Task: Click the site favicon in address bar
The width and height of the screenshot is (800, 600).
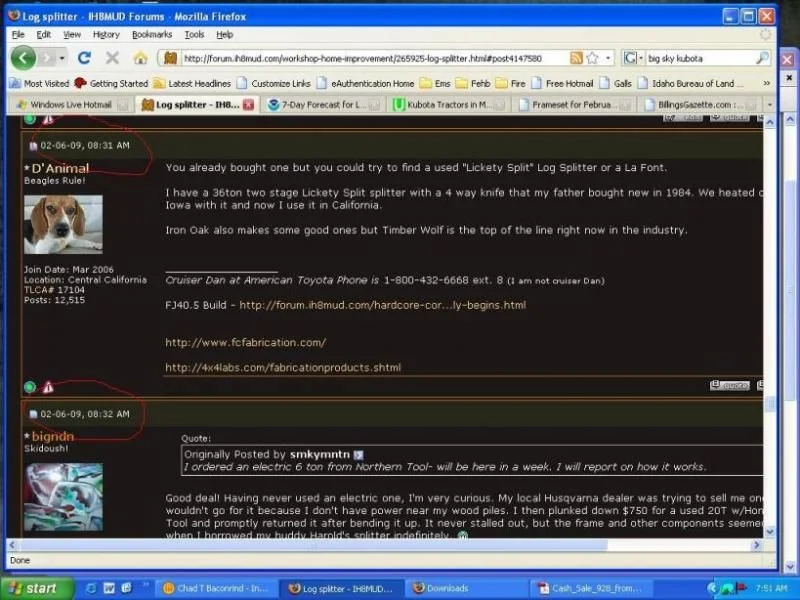Action: [x=170, y=58]
